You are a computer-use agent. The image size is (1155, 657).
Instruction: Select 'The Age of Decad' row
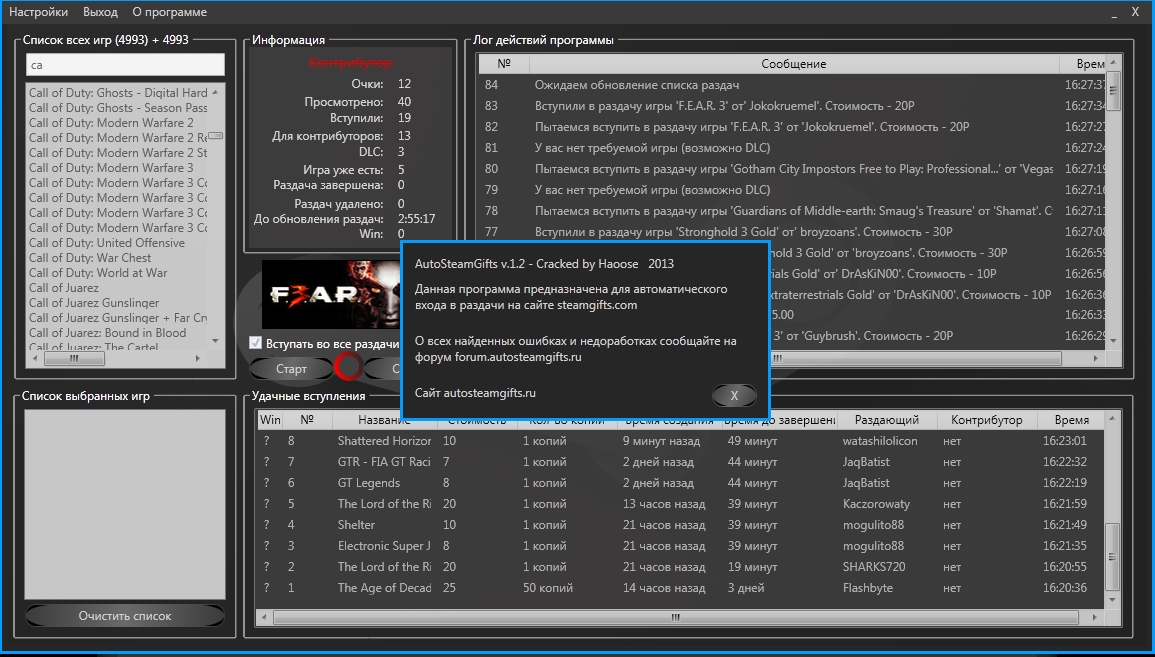pos(681,588)
